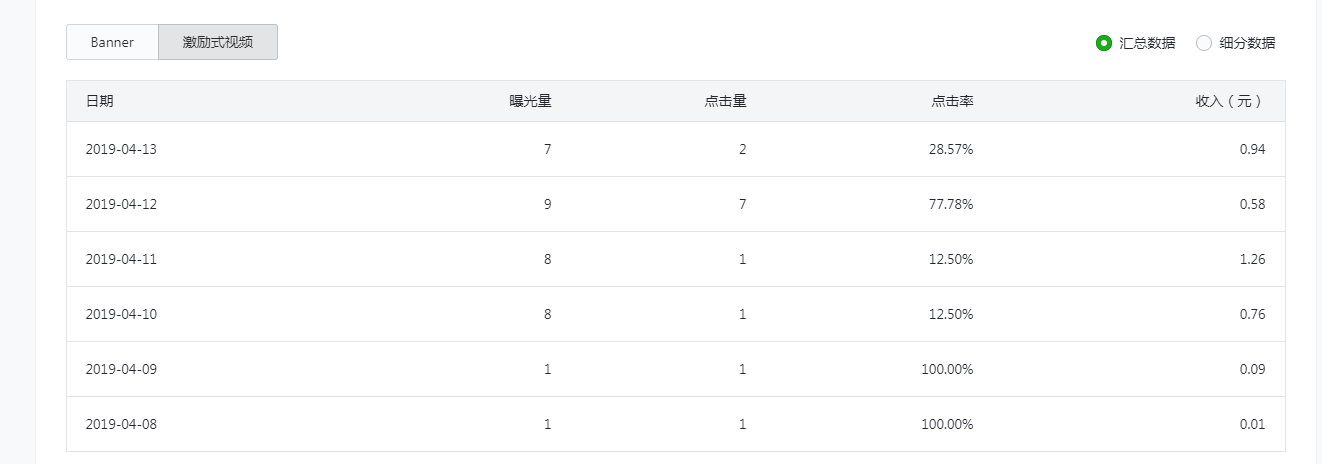The width and height of the screenshot is (1322, 464).
Task: Select the 0.94 revenue value
Action: point(1250,149)
